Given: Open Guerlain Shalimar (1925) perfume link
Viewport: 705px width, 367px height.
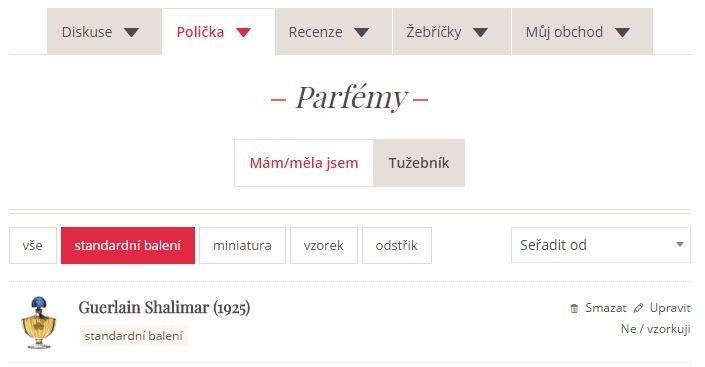Looking at the screenshot, I should pos(164,308).
